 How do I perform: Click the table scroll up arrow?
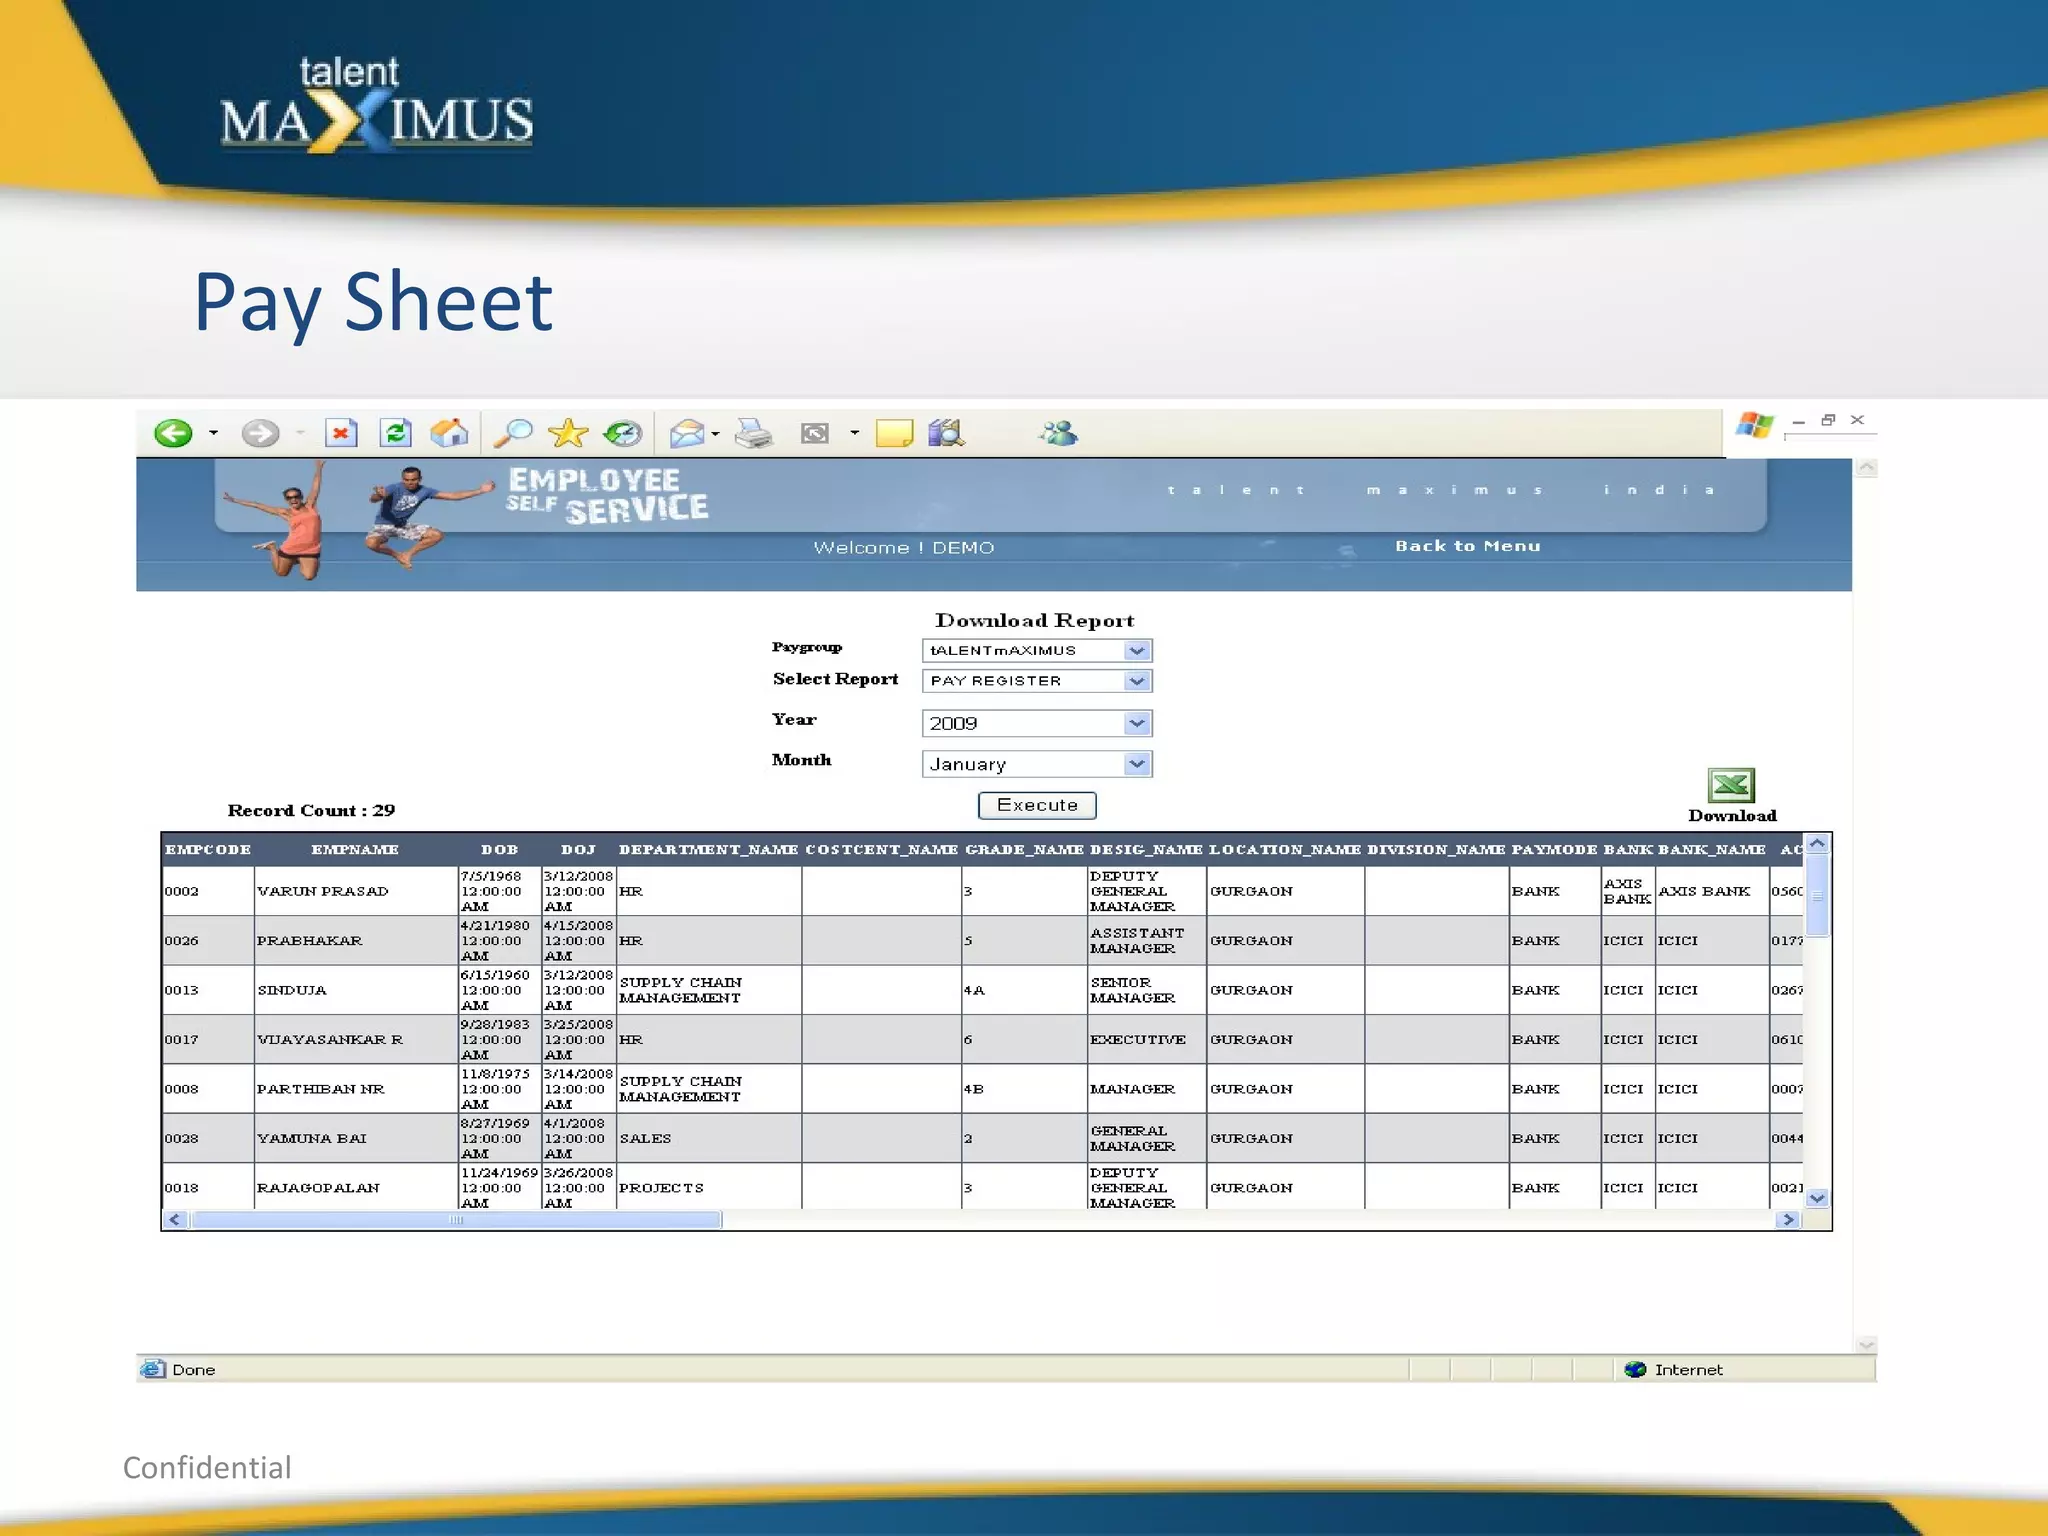pos(1818,844)
